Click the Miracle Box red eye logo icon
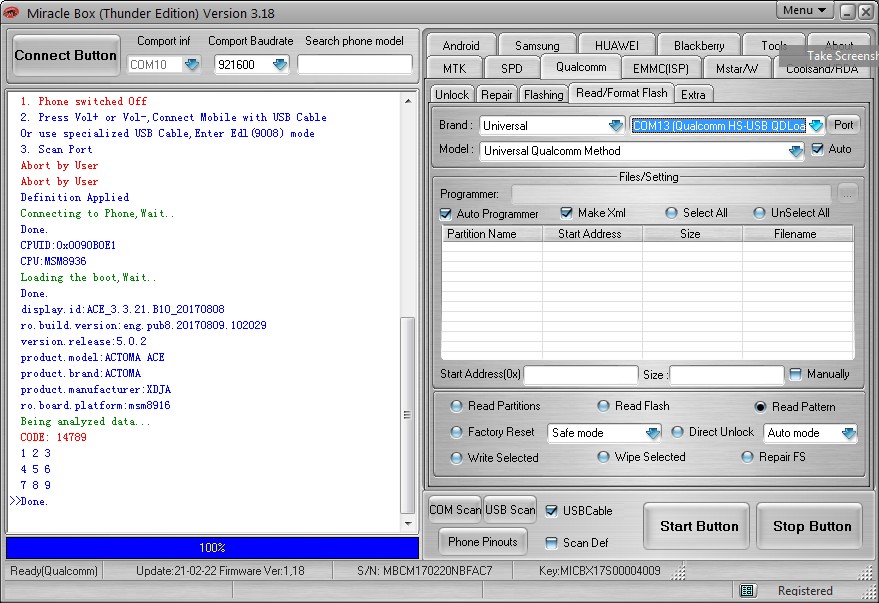 pyautogui.click(x=11, y=12)
